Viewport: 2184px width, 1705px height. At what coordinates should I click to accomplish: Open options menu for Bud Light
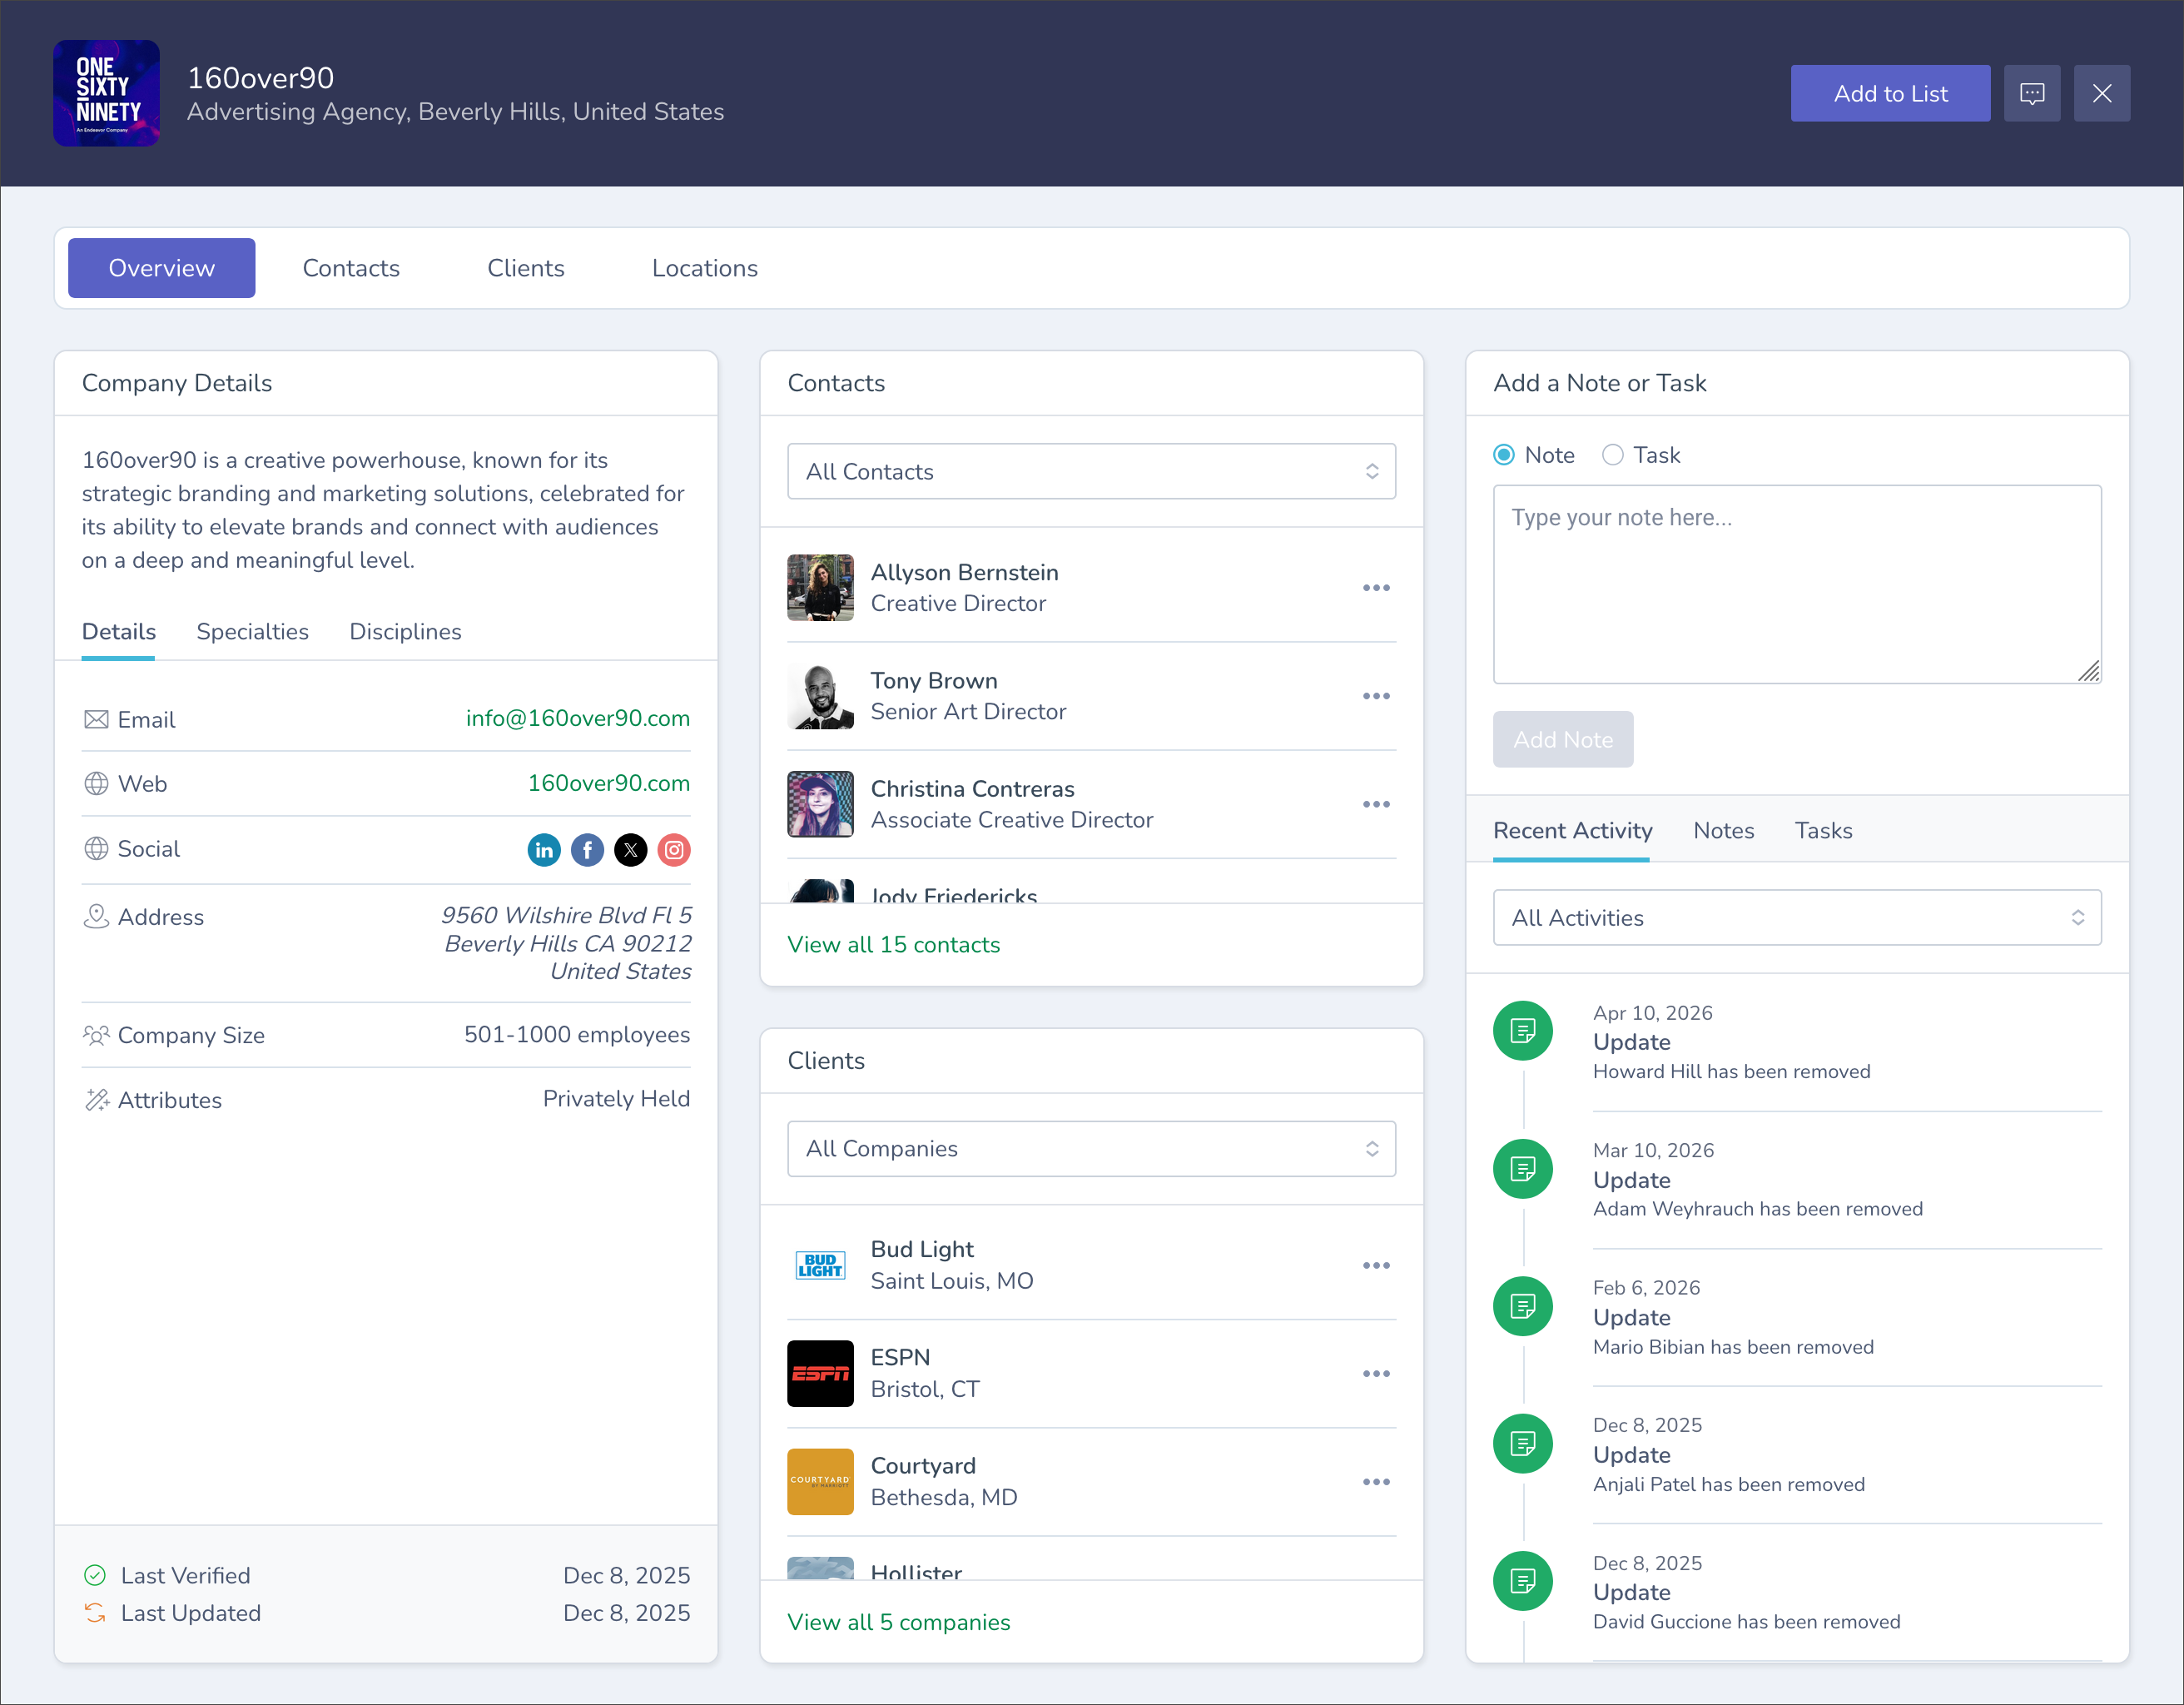click(1376, 1265)
